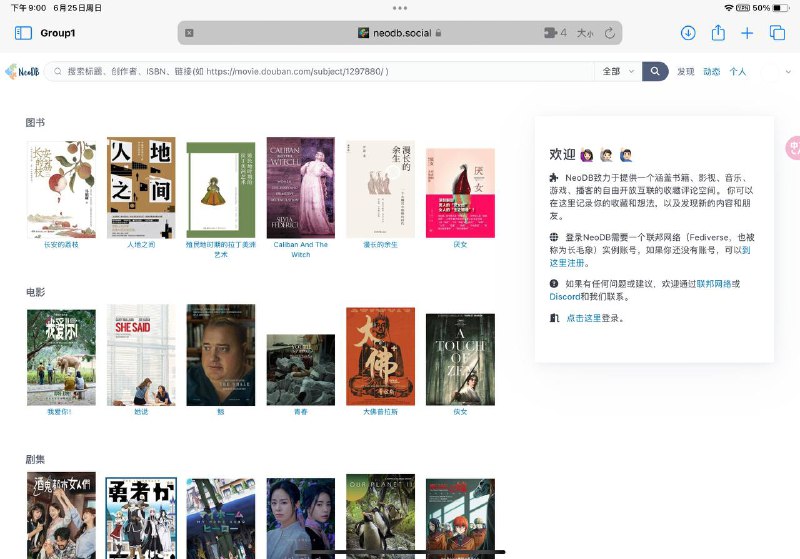Click the Discord contact link
The width and height of the screenshot is (800, 559).
click(564, 297)
